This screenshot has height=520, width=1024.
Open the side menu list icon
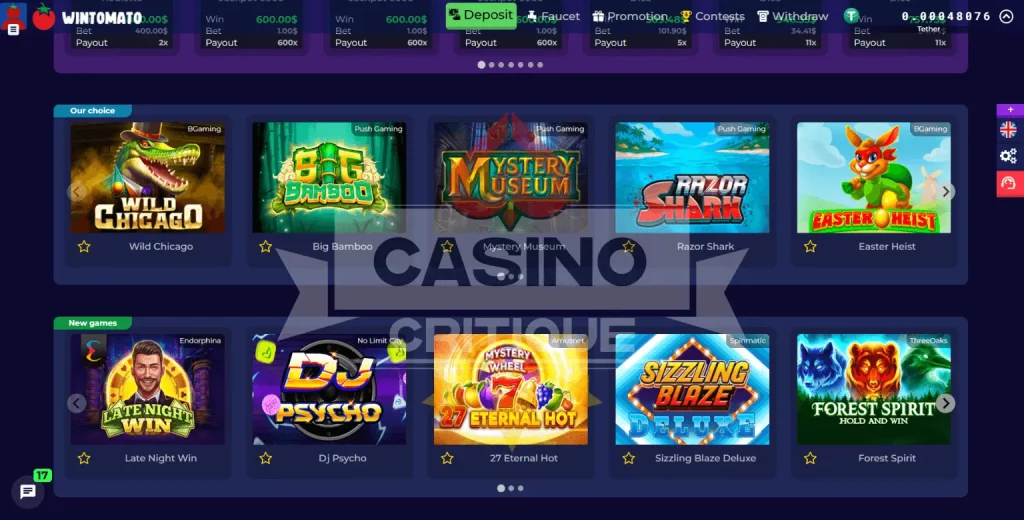[13, 29]
